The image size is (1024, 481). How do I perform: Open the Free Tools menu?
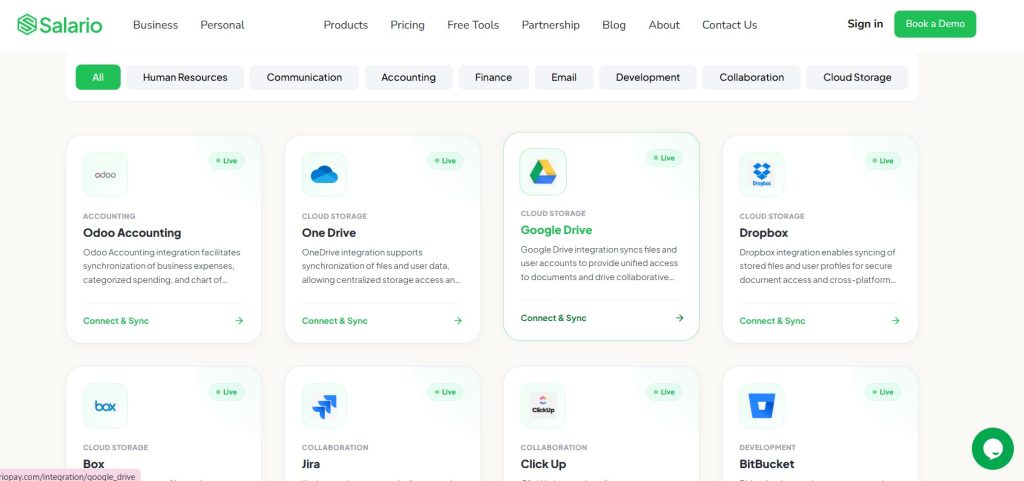473,25
